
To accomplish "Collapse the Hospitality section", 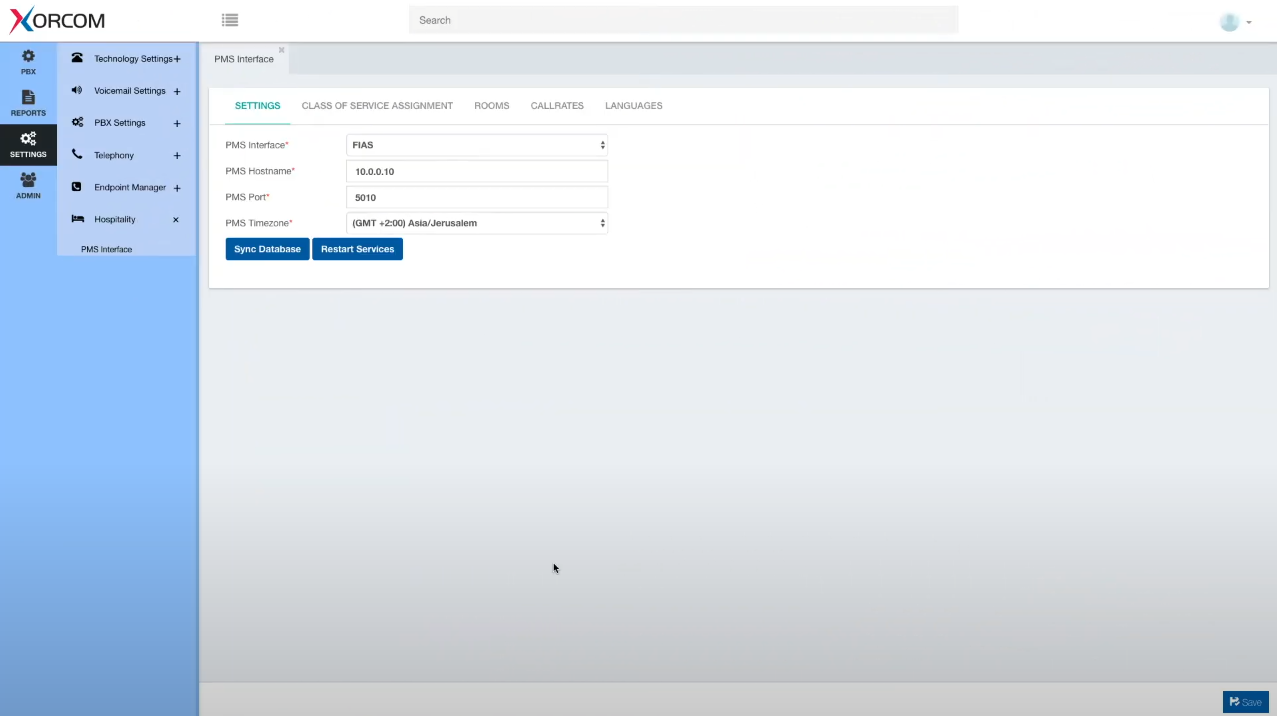I will (176, 219).
